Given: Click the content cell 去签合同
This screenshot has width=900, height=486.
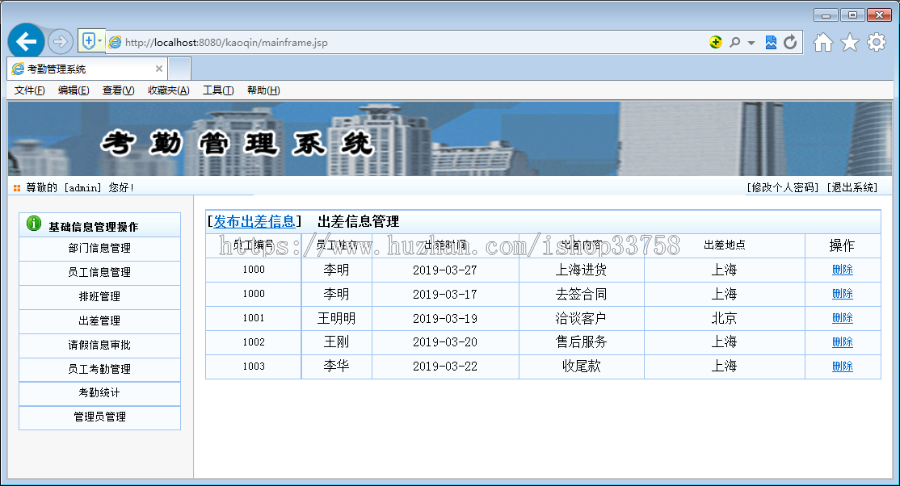Looking at the screenshot, I should 581,294.
